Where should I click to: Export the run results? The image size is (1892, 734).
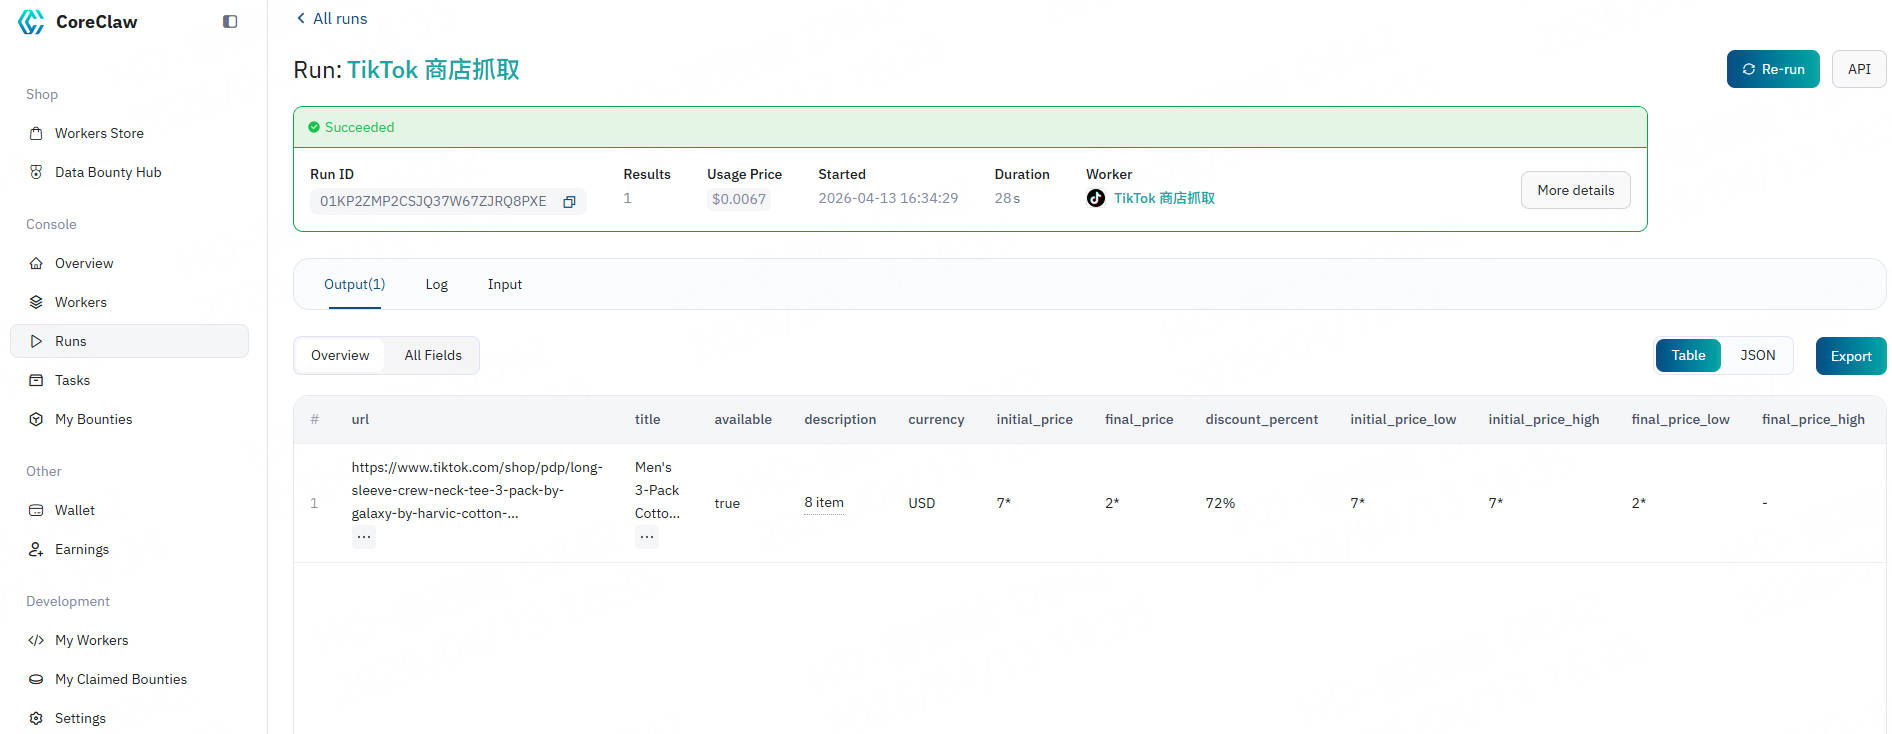pyautogui.click(x=1850, y=356)
